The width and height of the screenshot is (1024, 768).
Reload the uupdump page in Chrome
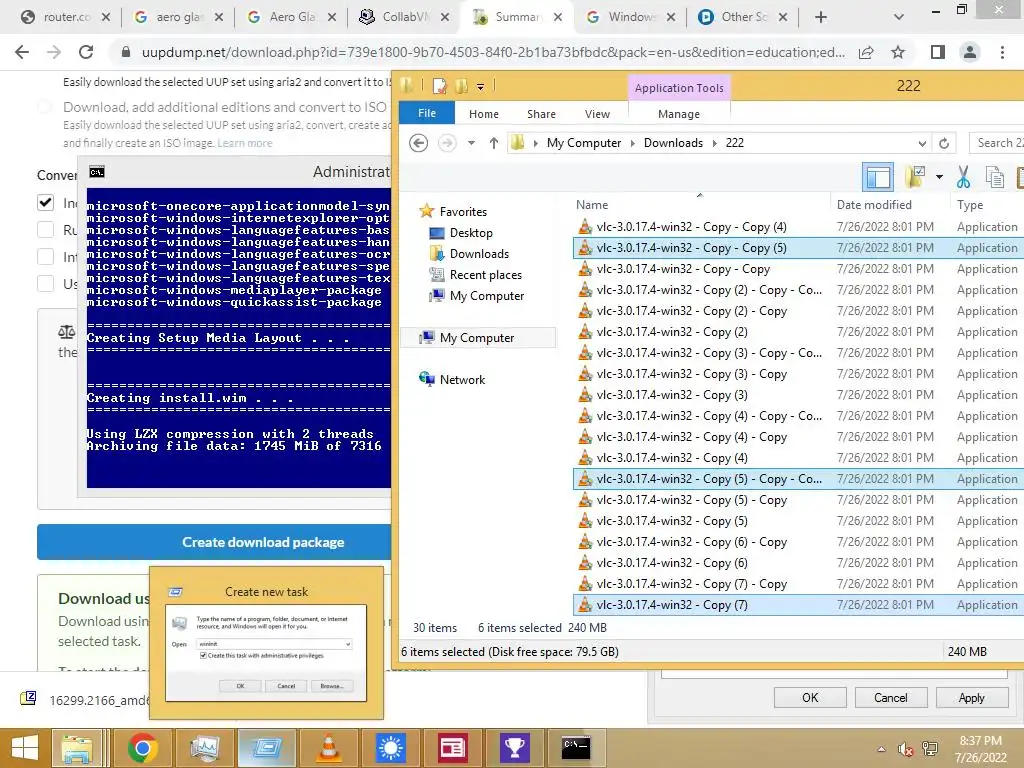point(86,52)
